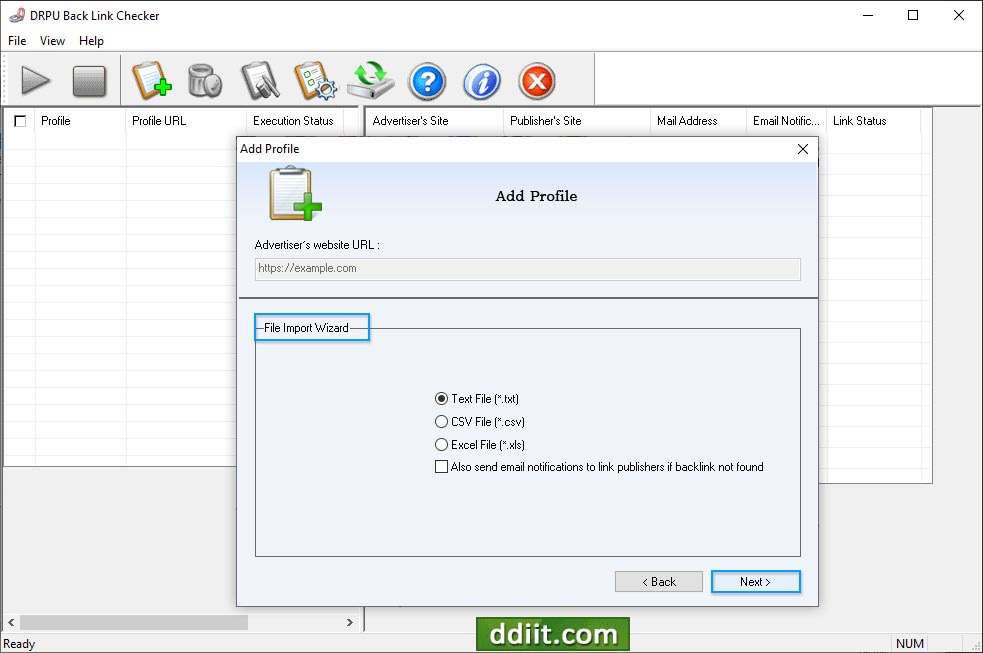Enable email notifications to link publishers

[441, 466]
